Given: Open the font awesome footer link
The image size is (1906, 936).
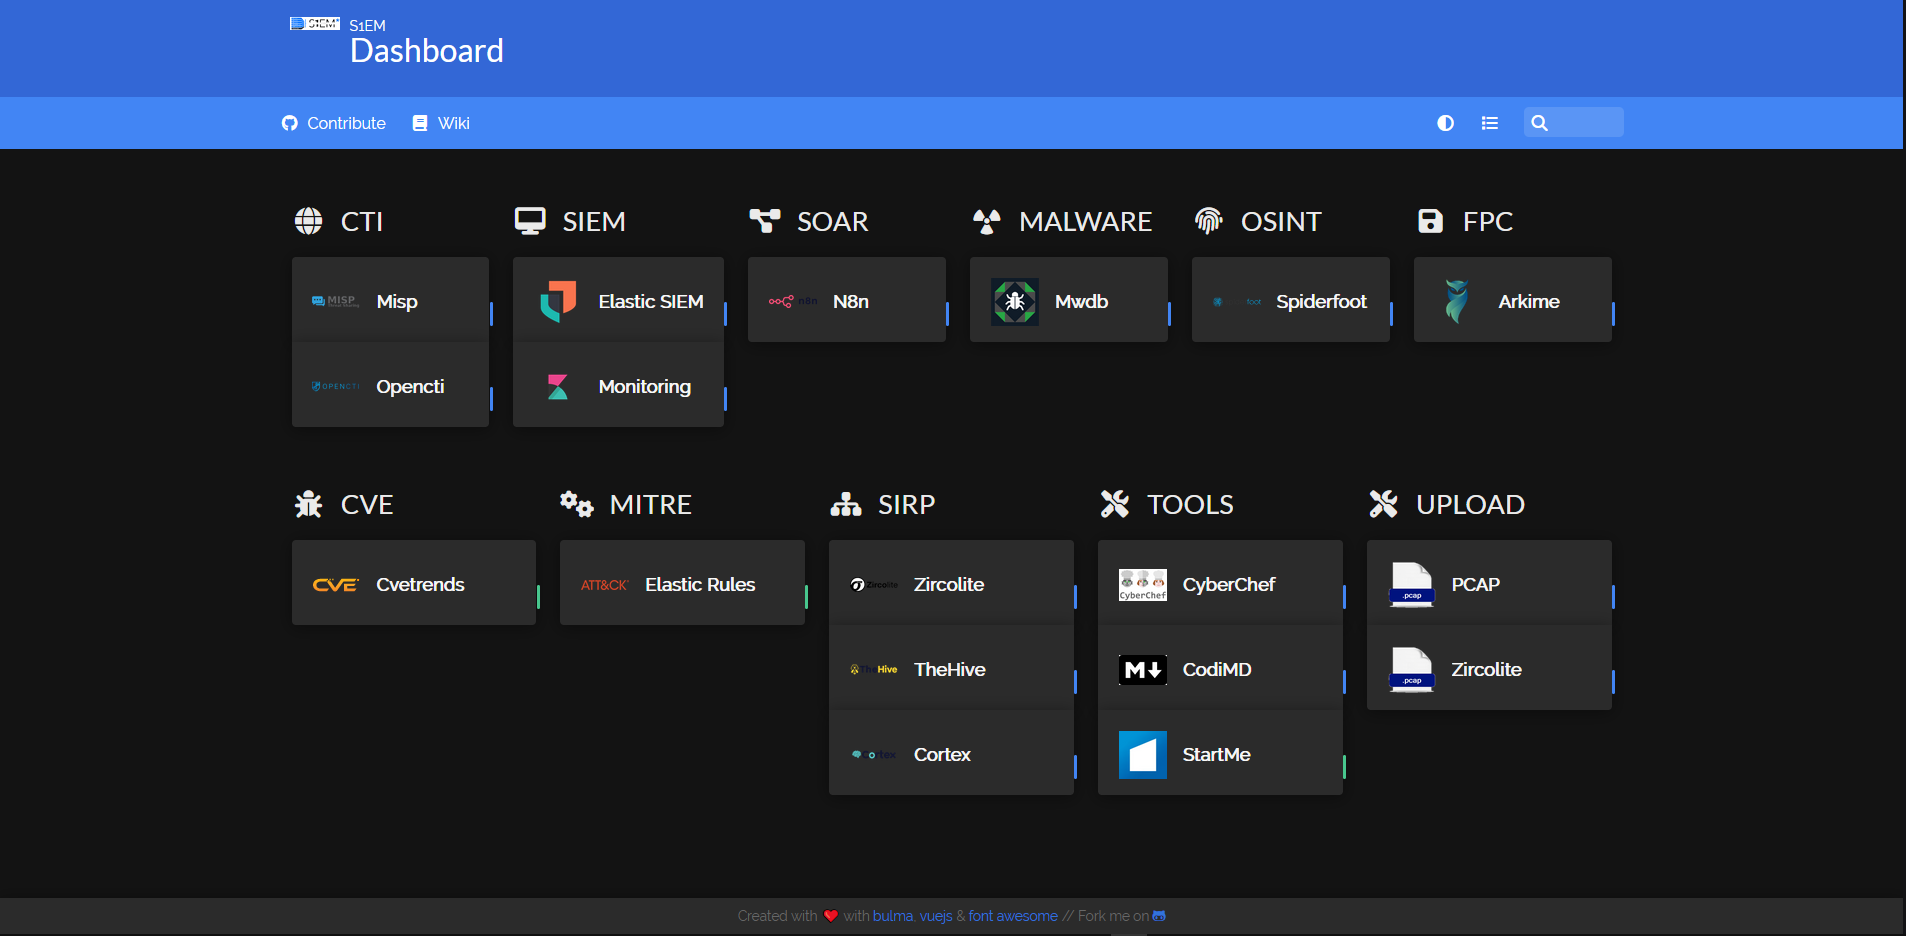Looking at the screenshot, I should [x=1012, y=915].
